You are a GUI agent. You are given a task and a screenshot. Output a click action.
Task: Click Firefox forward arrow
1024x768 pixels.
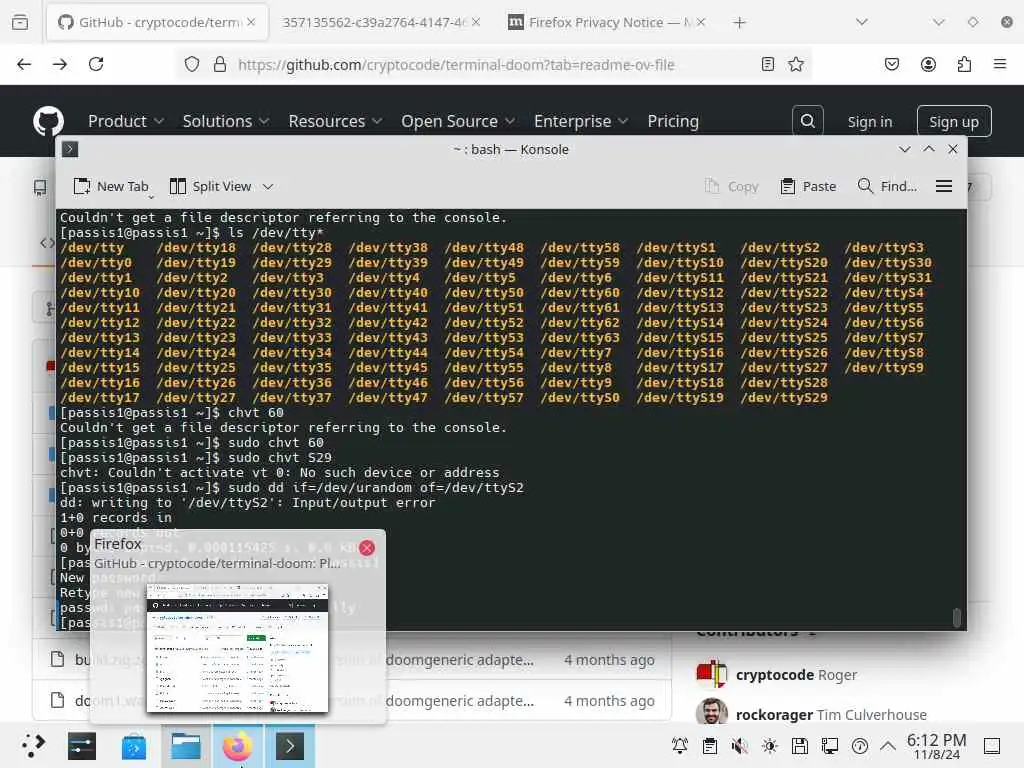(x=60, y=64)
